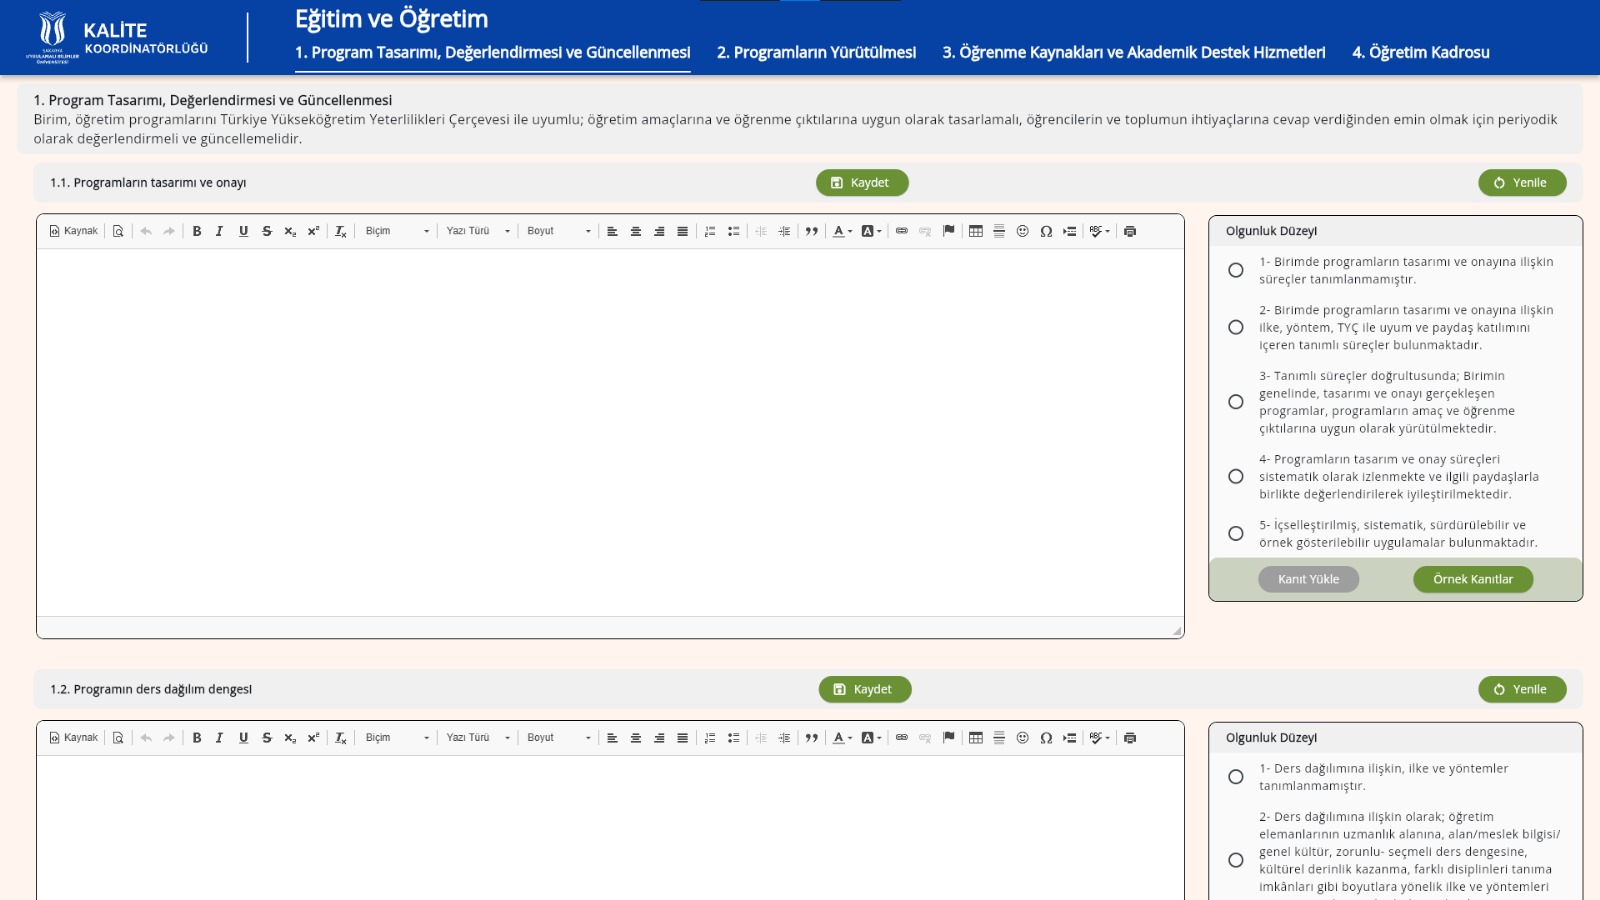This screenshot has width=1600, height=900.
Task: Click the 'Örnek Kanıtlar' button
Action: pos(1473,579)
